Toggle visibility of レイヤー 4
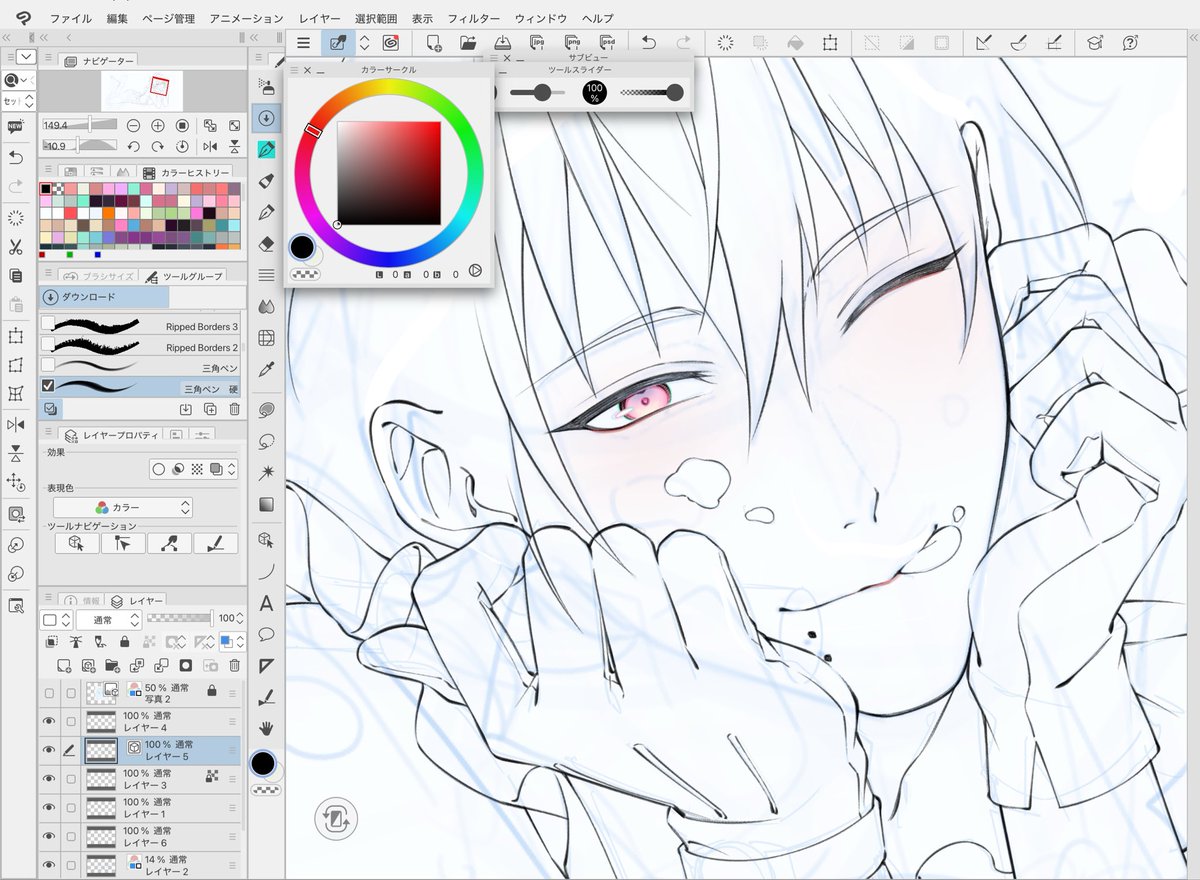The width and height of the screenshot is (1200, 880). 48,722
